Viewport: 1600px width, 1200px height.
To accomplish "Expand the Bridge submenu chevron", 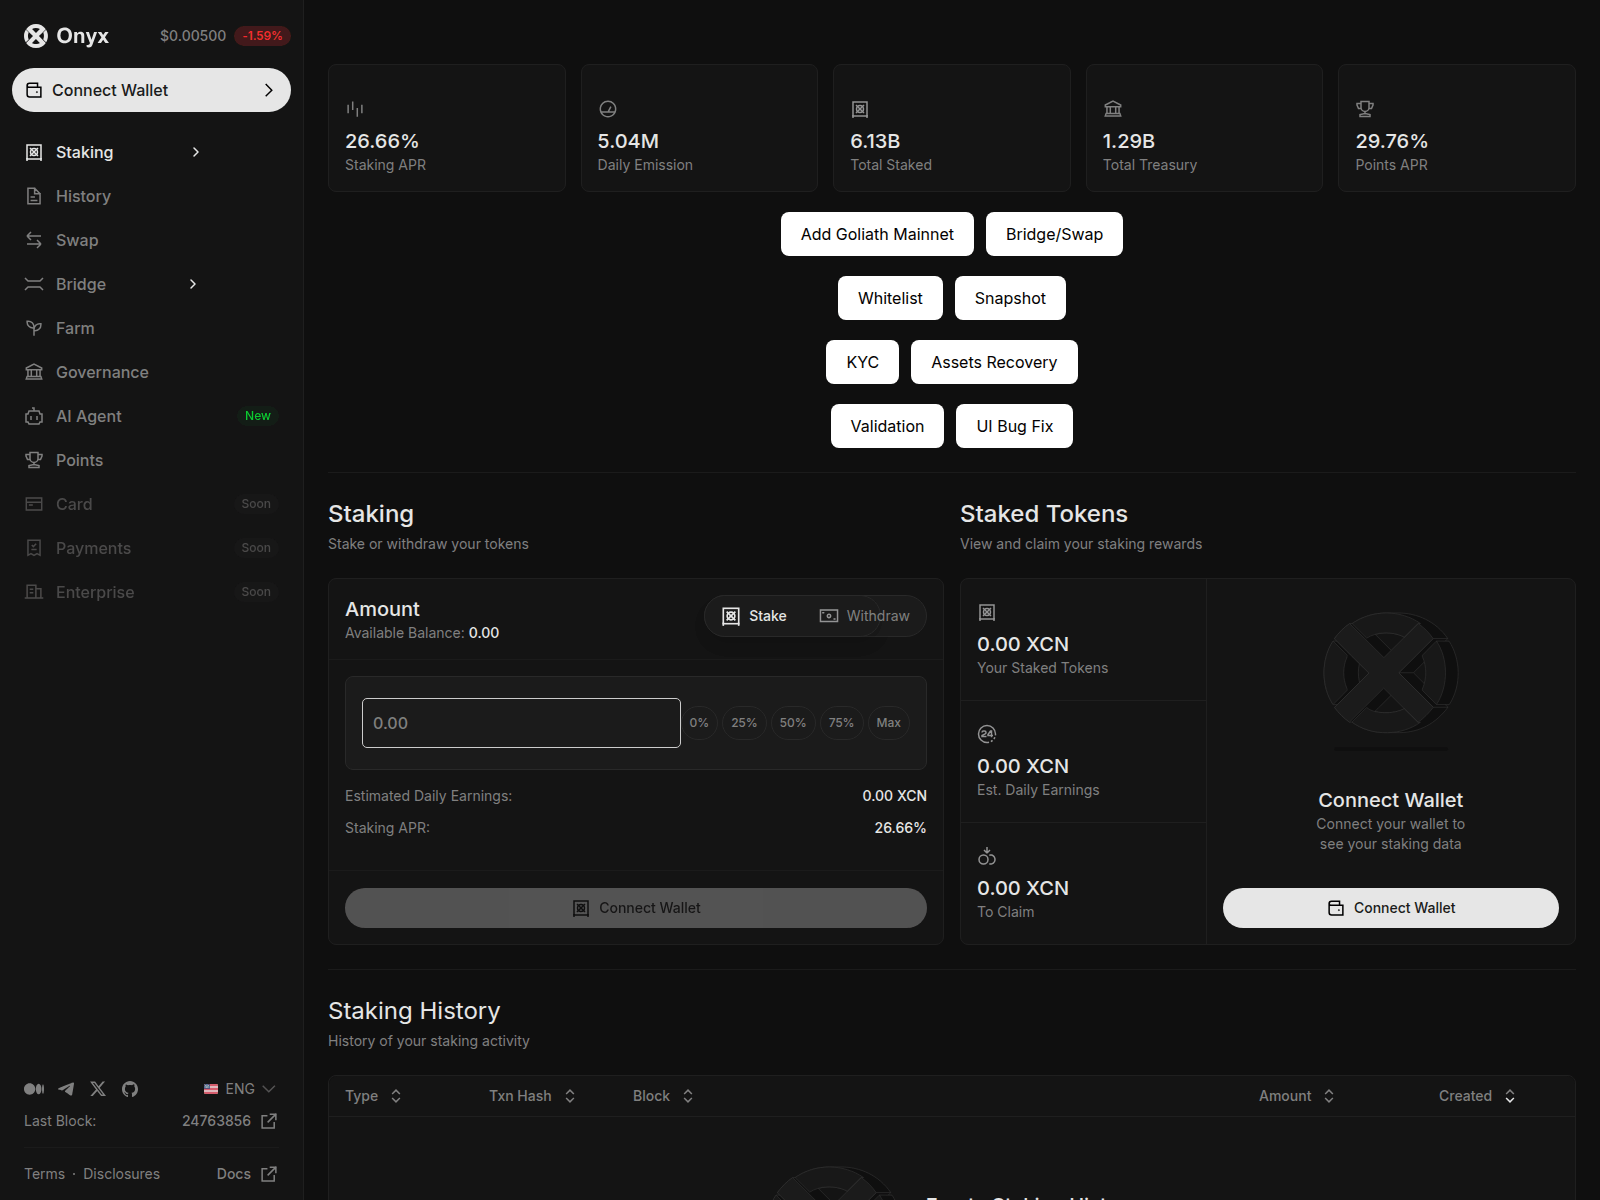I will pos(193,284).
